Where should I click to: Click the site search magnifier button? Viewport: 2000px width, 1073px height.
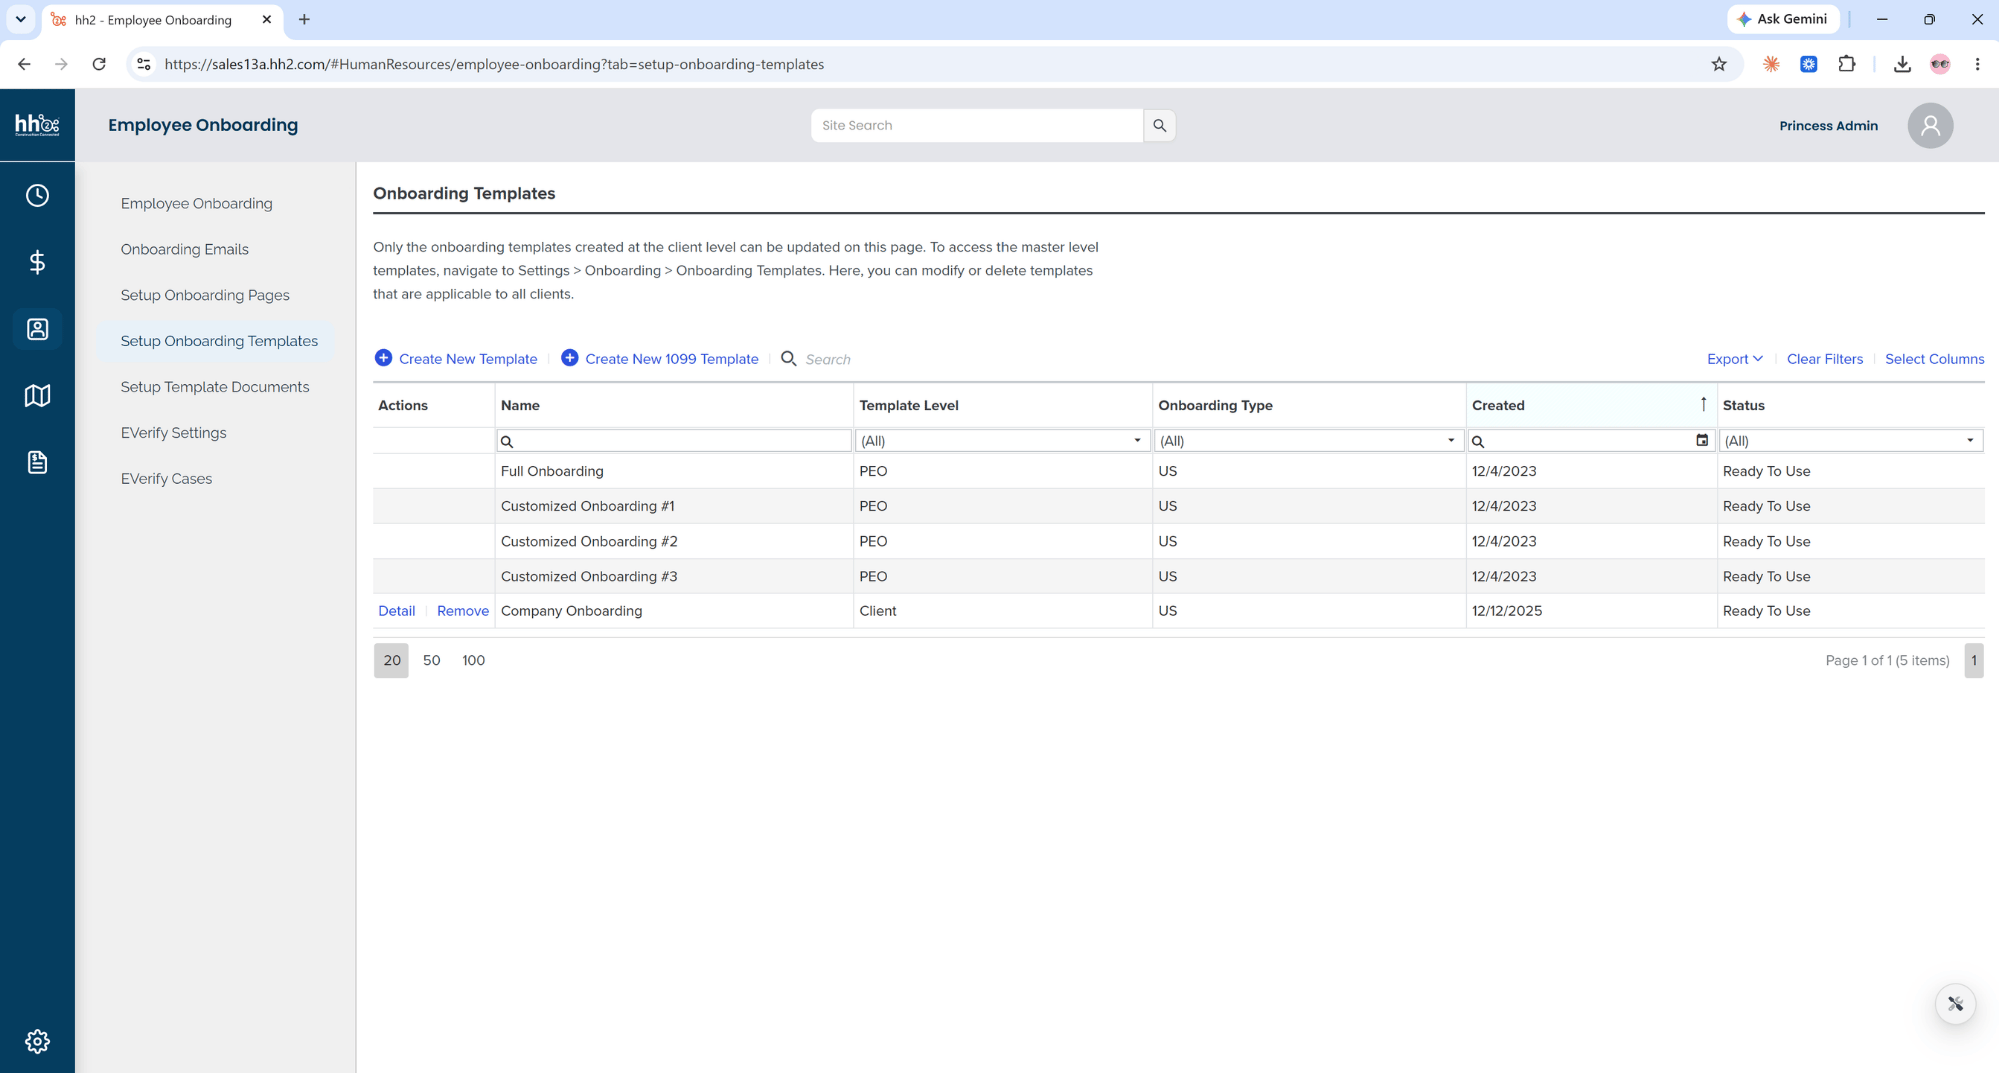1159,125
